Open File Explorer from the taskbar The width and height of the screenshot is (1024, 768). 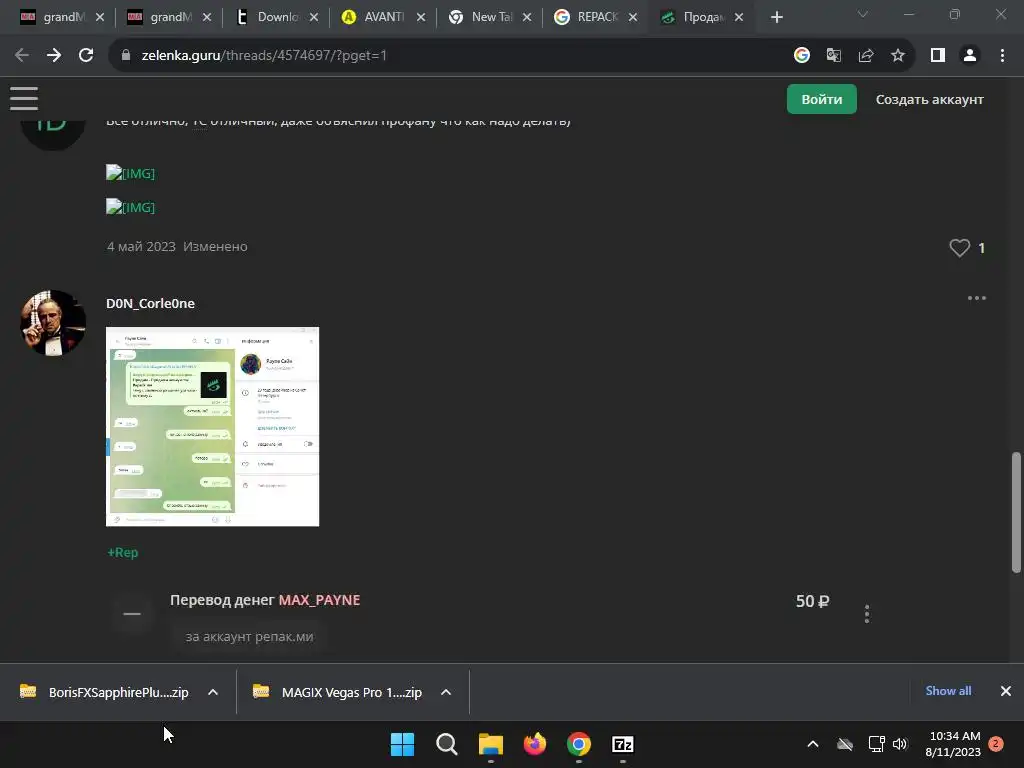[x=490, y=744]
